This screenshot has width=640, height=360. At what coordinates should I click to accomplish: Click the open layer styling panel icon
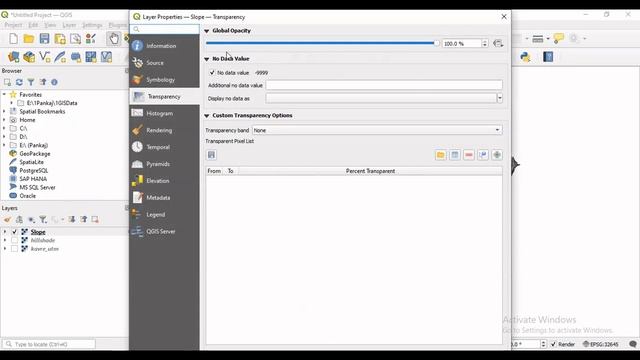pos(7,220)
